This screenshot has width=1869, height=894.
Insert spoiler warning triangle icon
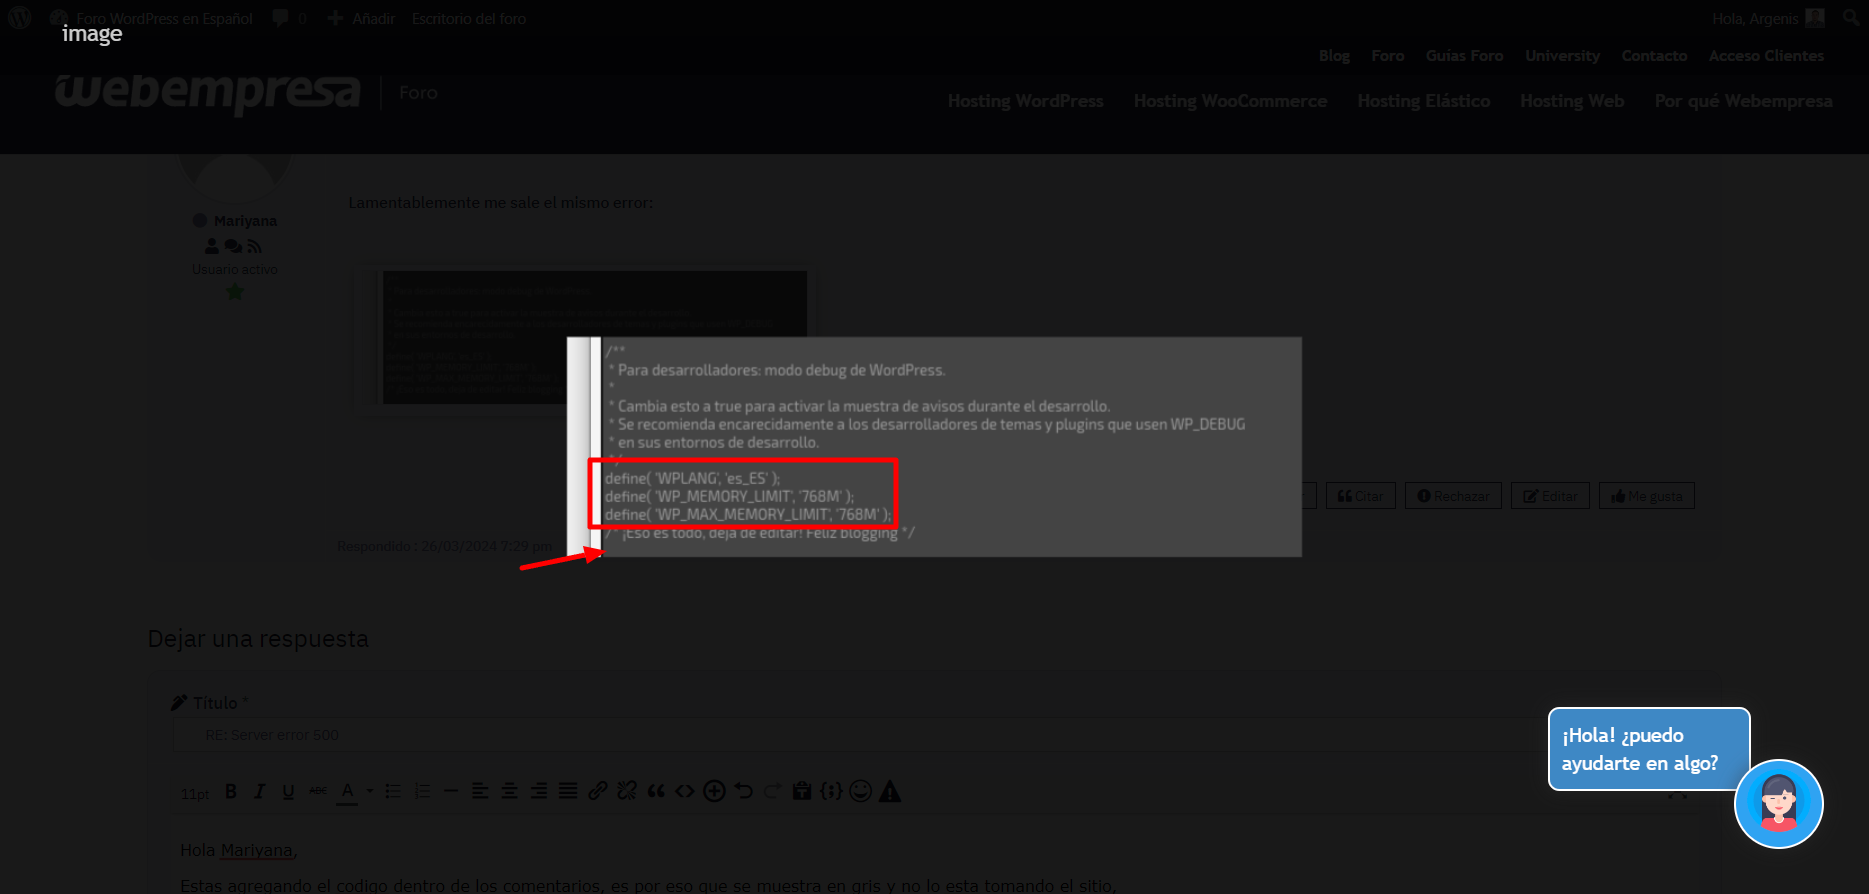(x=890, y=791)
